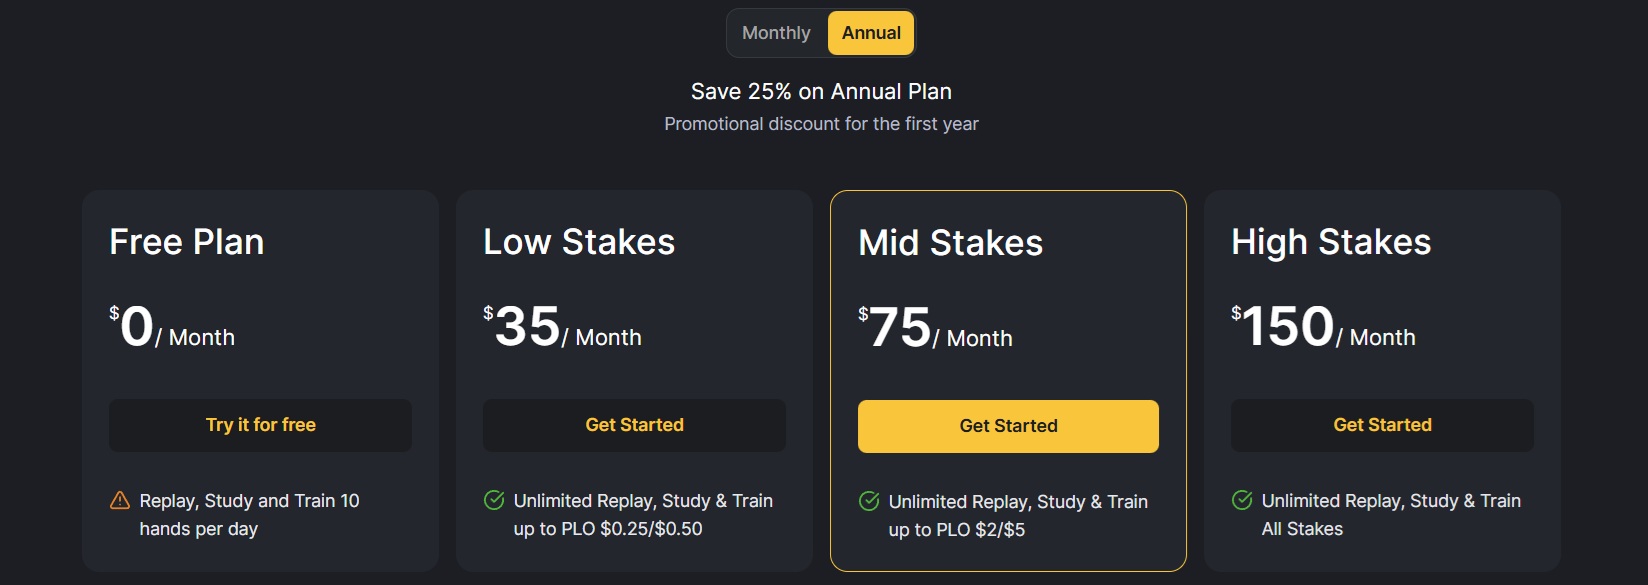Click the Replay, Study and Train 10 hands text

tap(249, 514)
